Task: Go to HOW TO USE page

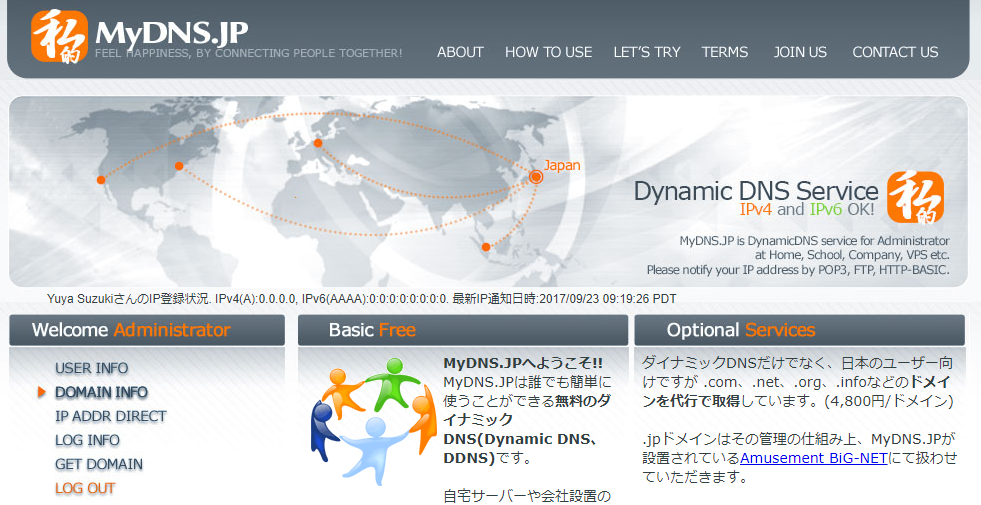Action: tap(549, 52)
